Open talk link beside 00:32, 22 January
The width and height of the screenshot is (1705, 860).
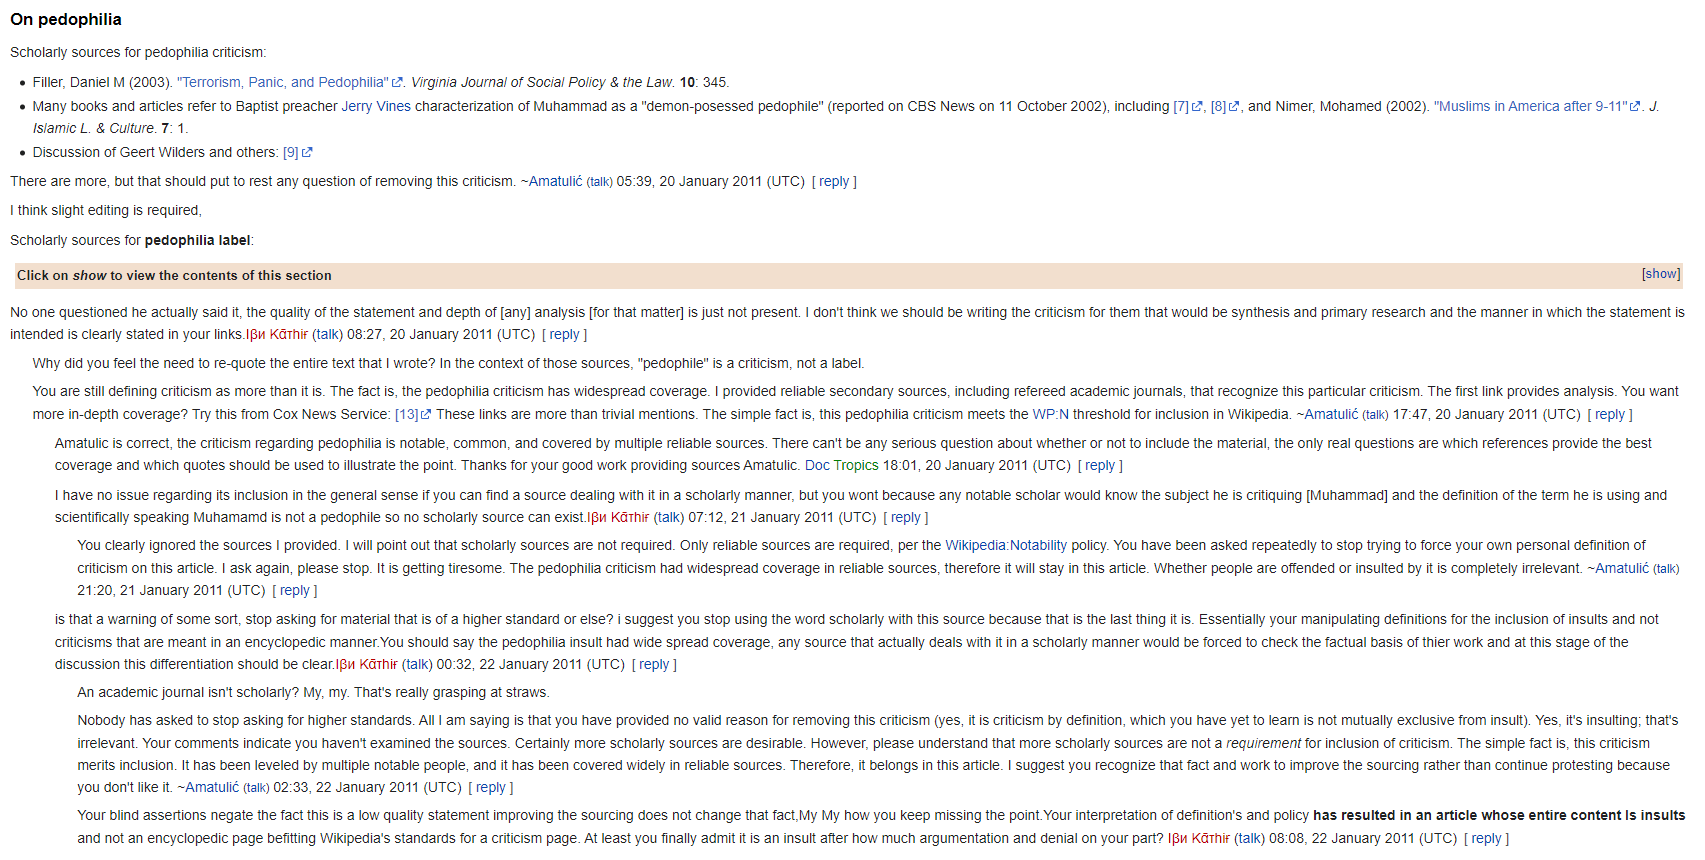point(417,664)
